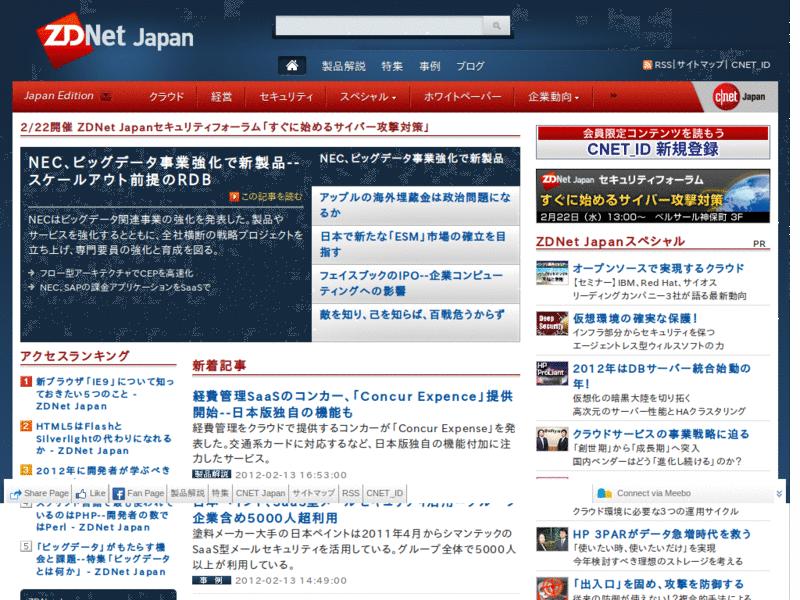The width and height of the screenshot is (800, 600).
Task: Click the Meebo chat icon
Action: [x=605, y=493]
